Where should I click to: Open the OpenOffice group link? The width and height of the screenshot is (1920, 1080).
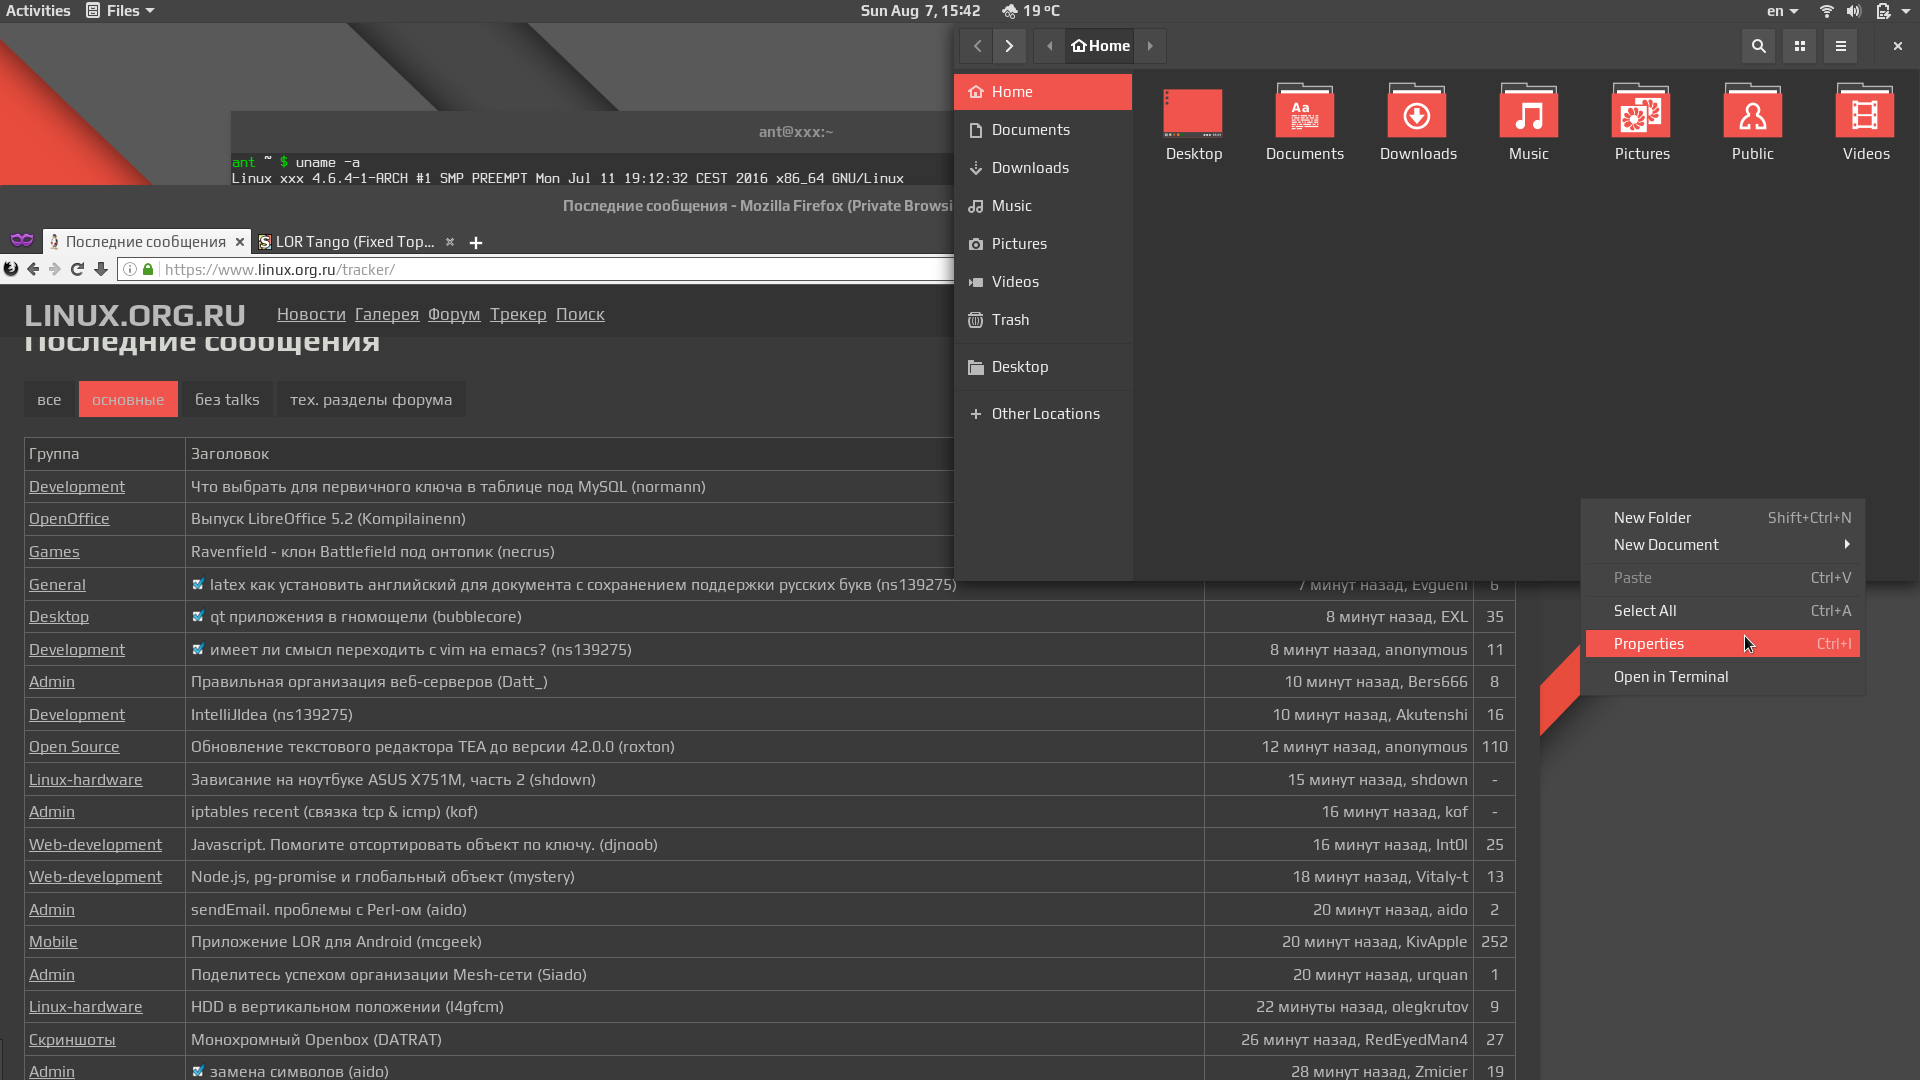point(69,519)
